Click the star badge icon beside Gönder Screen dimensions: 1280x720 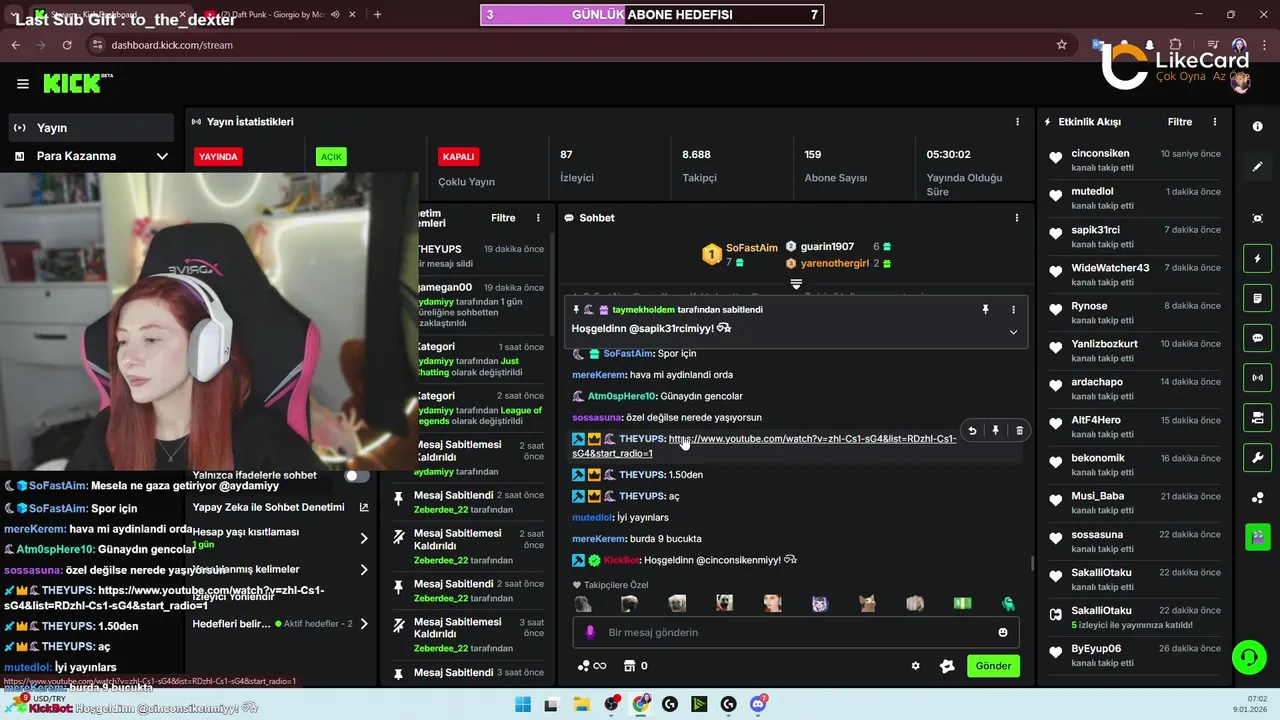pos(948,666)
